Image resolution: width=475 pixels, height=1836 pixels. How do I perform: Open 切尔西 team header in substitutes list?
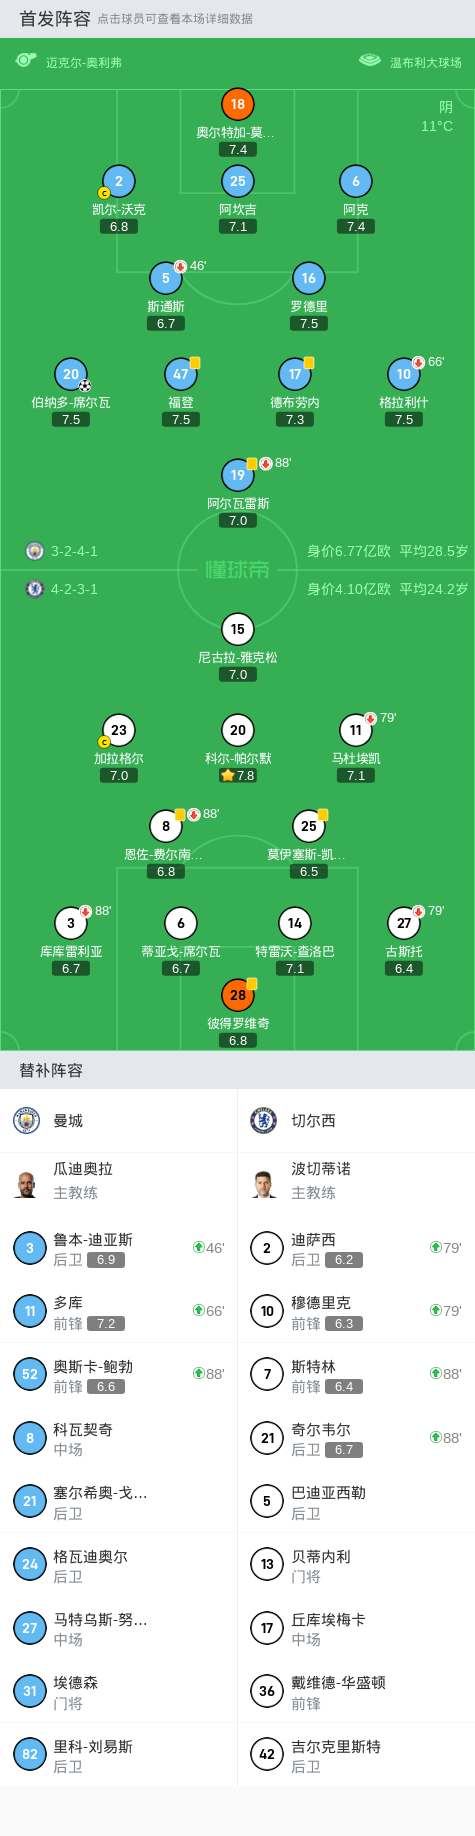point(356,1120)
